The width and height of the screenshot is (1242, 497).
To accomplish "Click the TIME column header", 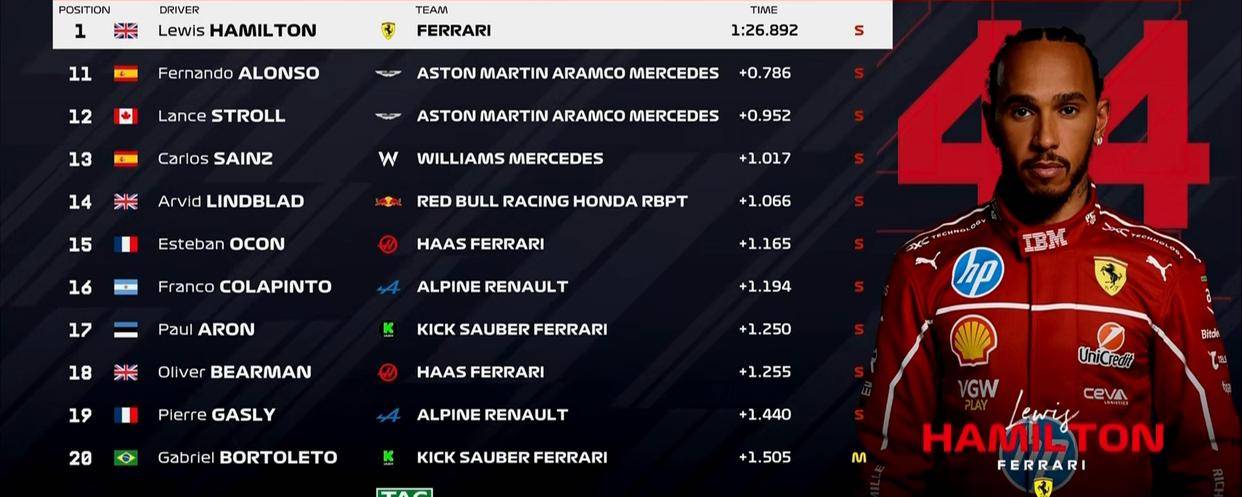I will 764,9.
